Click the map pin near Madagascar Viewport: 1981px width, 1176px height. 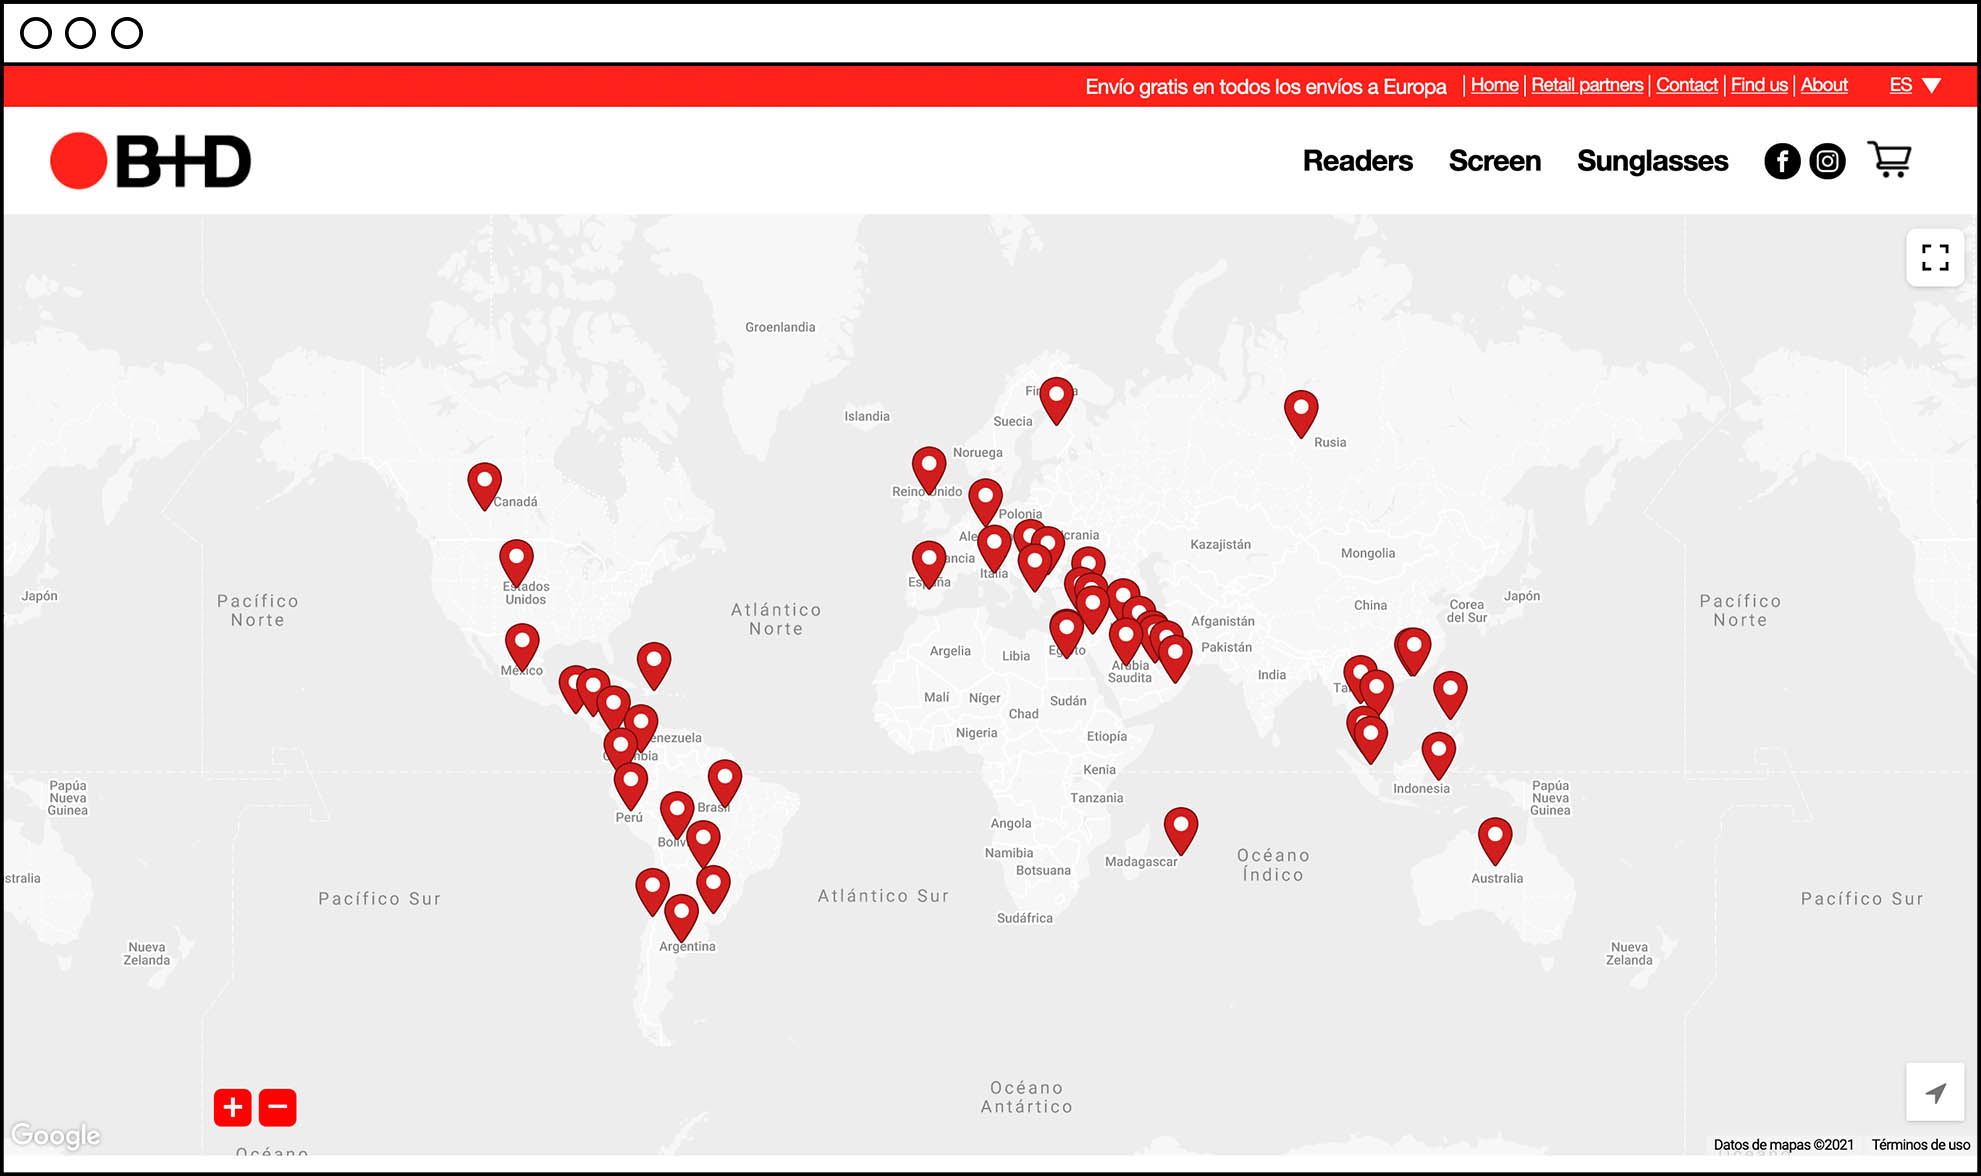click(1181, 828)
